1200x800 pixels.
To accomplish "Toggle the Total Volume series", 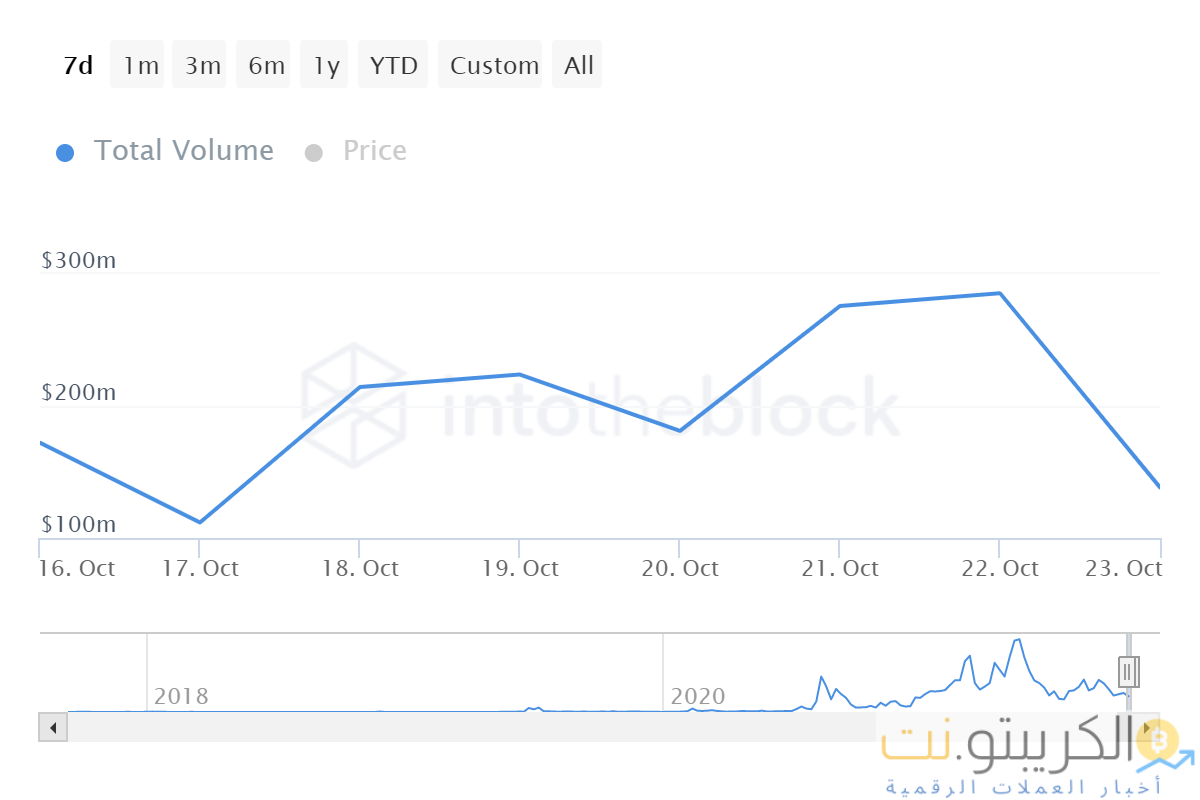I will [x=183, y=151].
